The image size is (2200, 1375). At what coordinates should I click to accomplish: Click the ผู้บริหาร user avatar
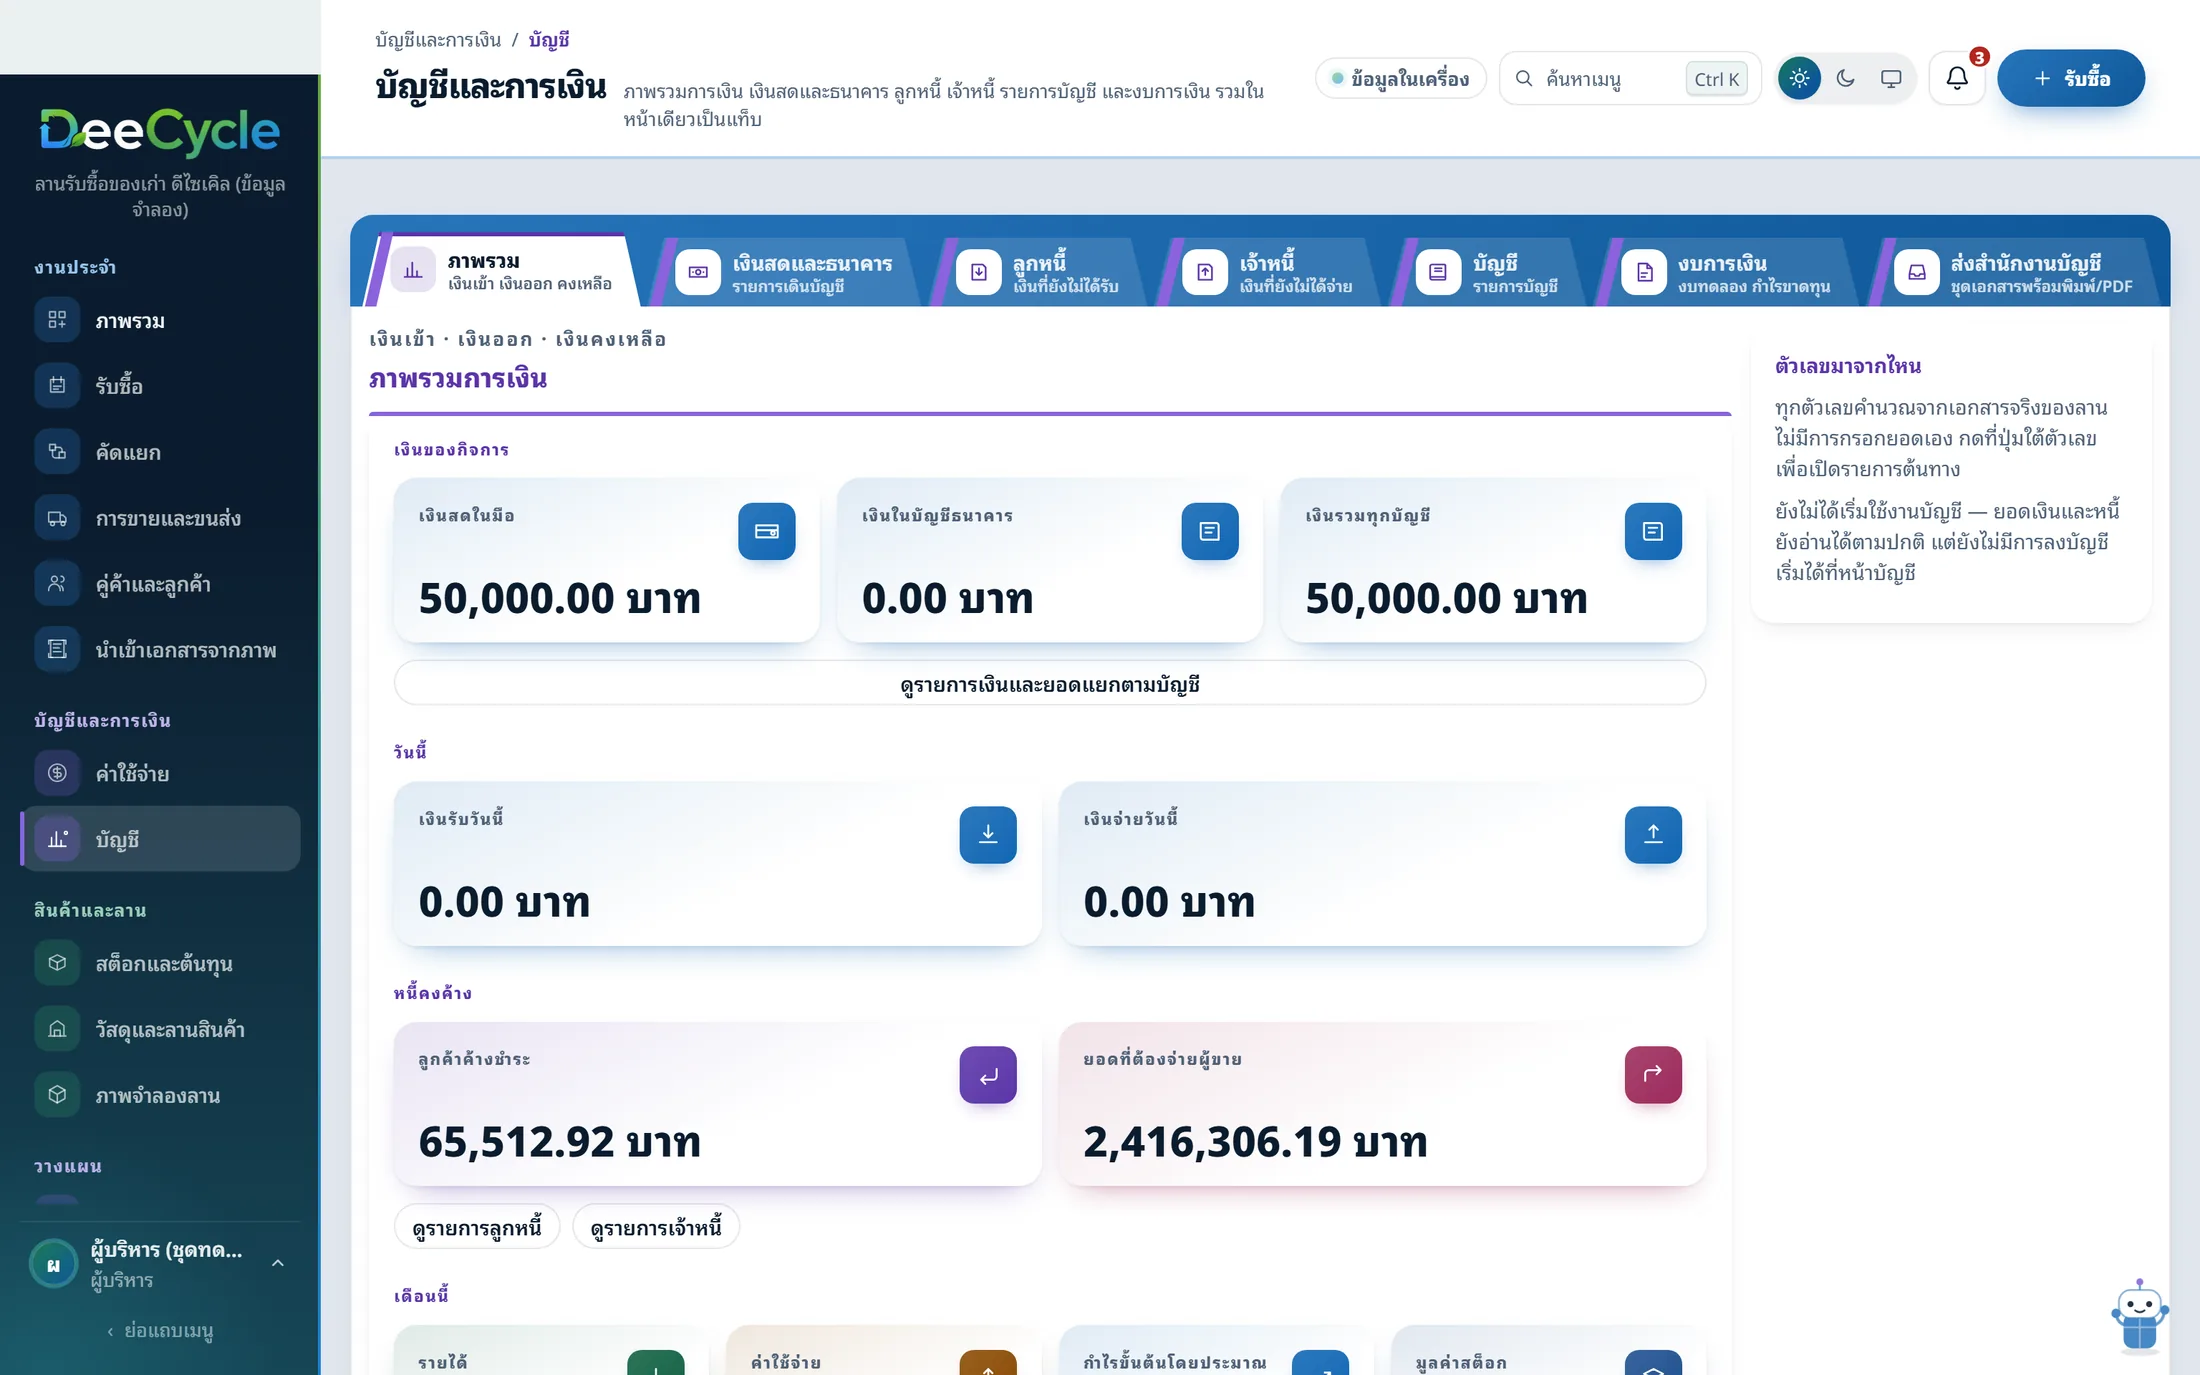(54, 1264)
